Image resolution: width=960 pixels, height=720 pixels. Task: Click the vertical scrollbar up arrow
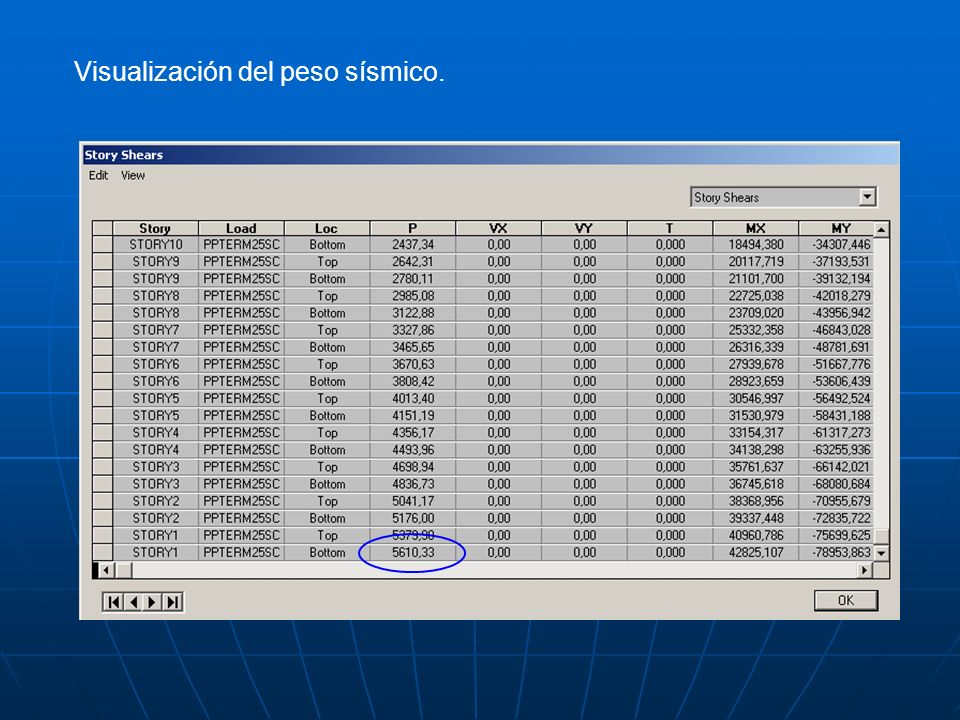[881, 230]
